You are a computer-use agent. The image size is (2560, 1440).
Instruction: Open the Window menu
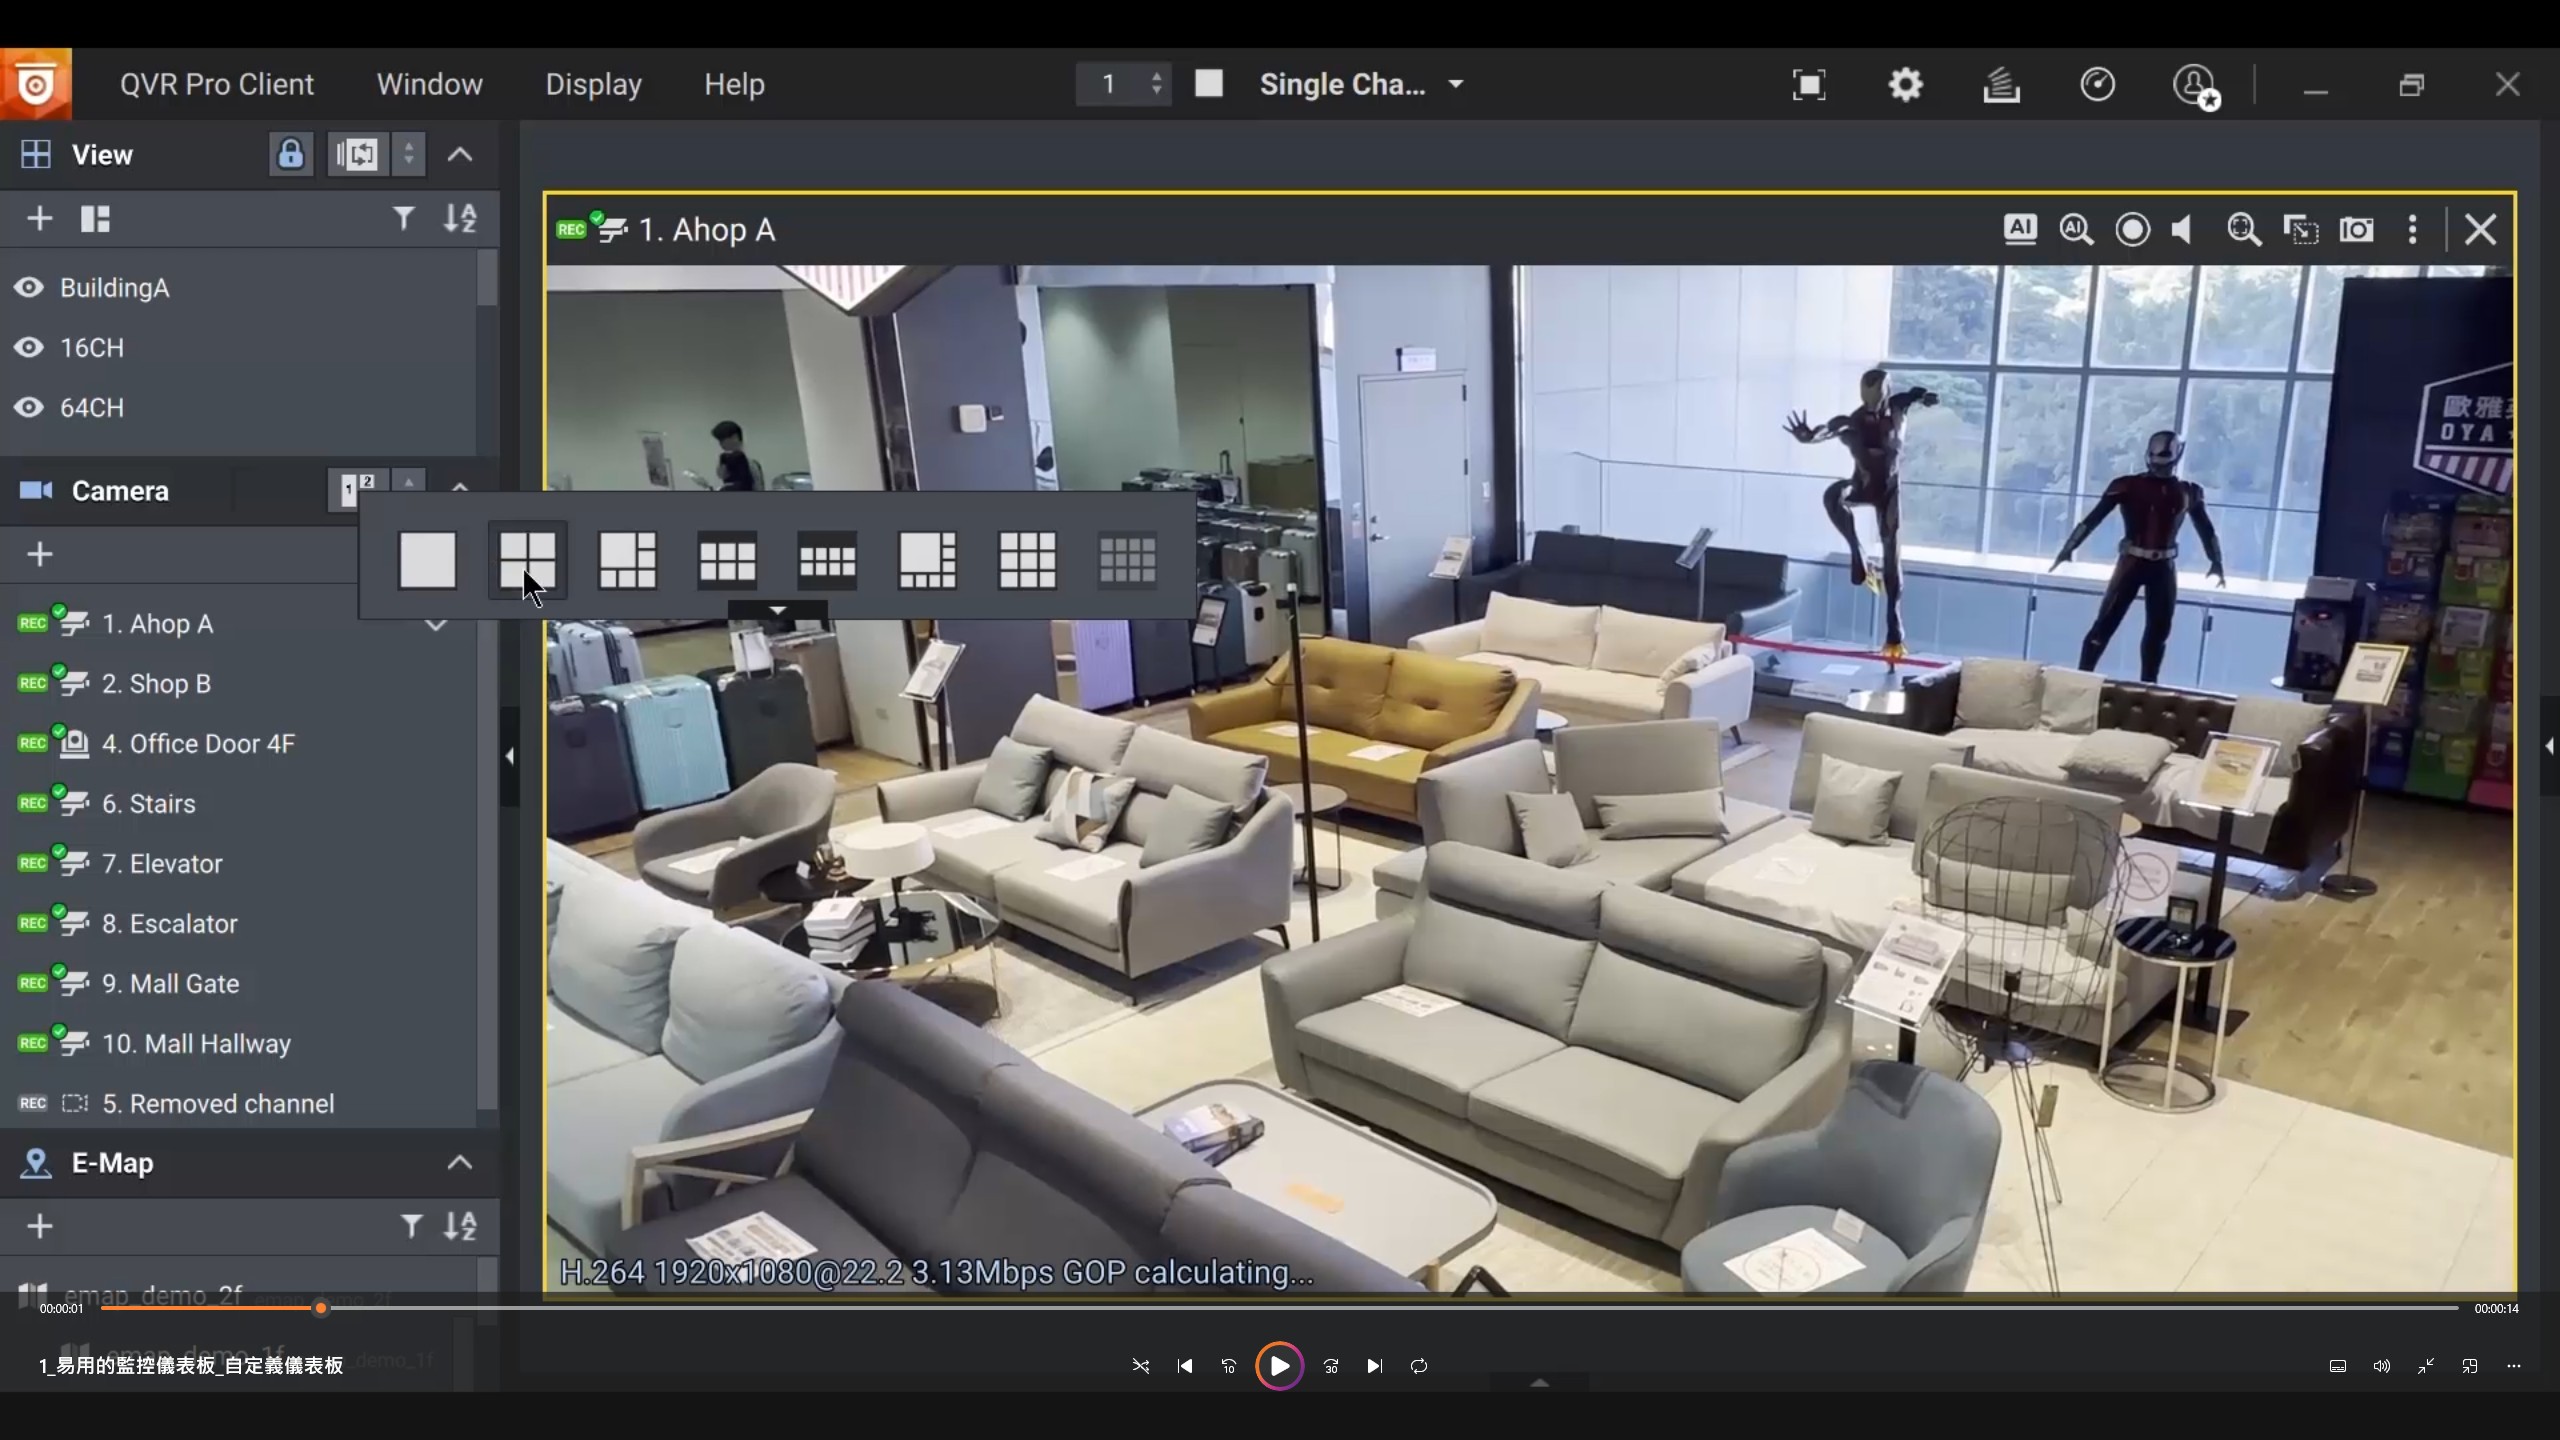[x=429, y=84]
